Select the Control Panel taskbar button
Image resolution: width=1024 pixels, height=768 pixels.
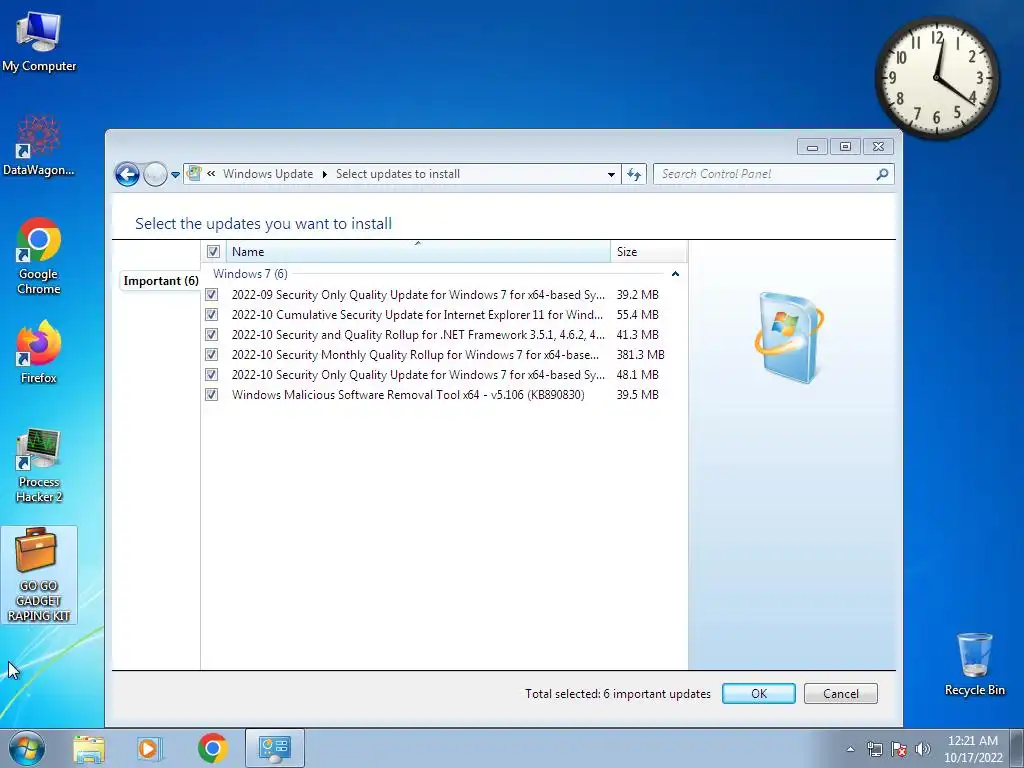(x=274, y=748)
